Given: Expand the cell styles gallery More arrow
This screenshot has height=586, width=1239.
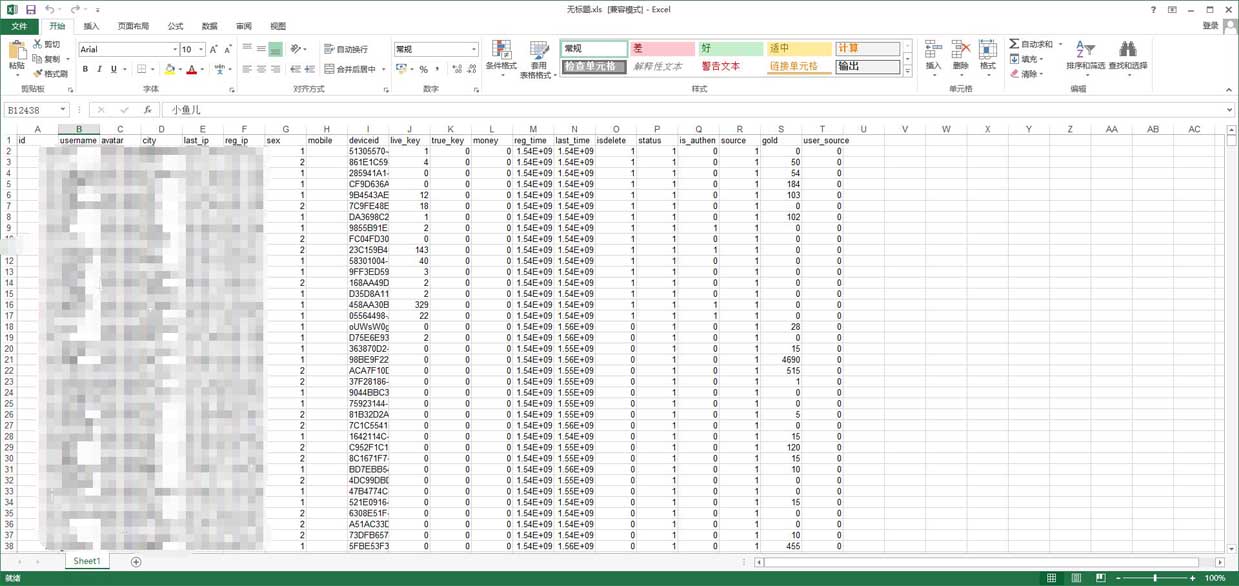Looking at the screenshot, I should [x=908, y=71].
